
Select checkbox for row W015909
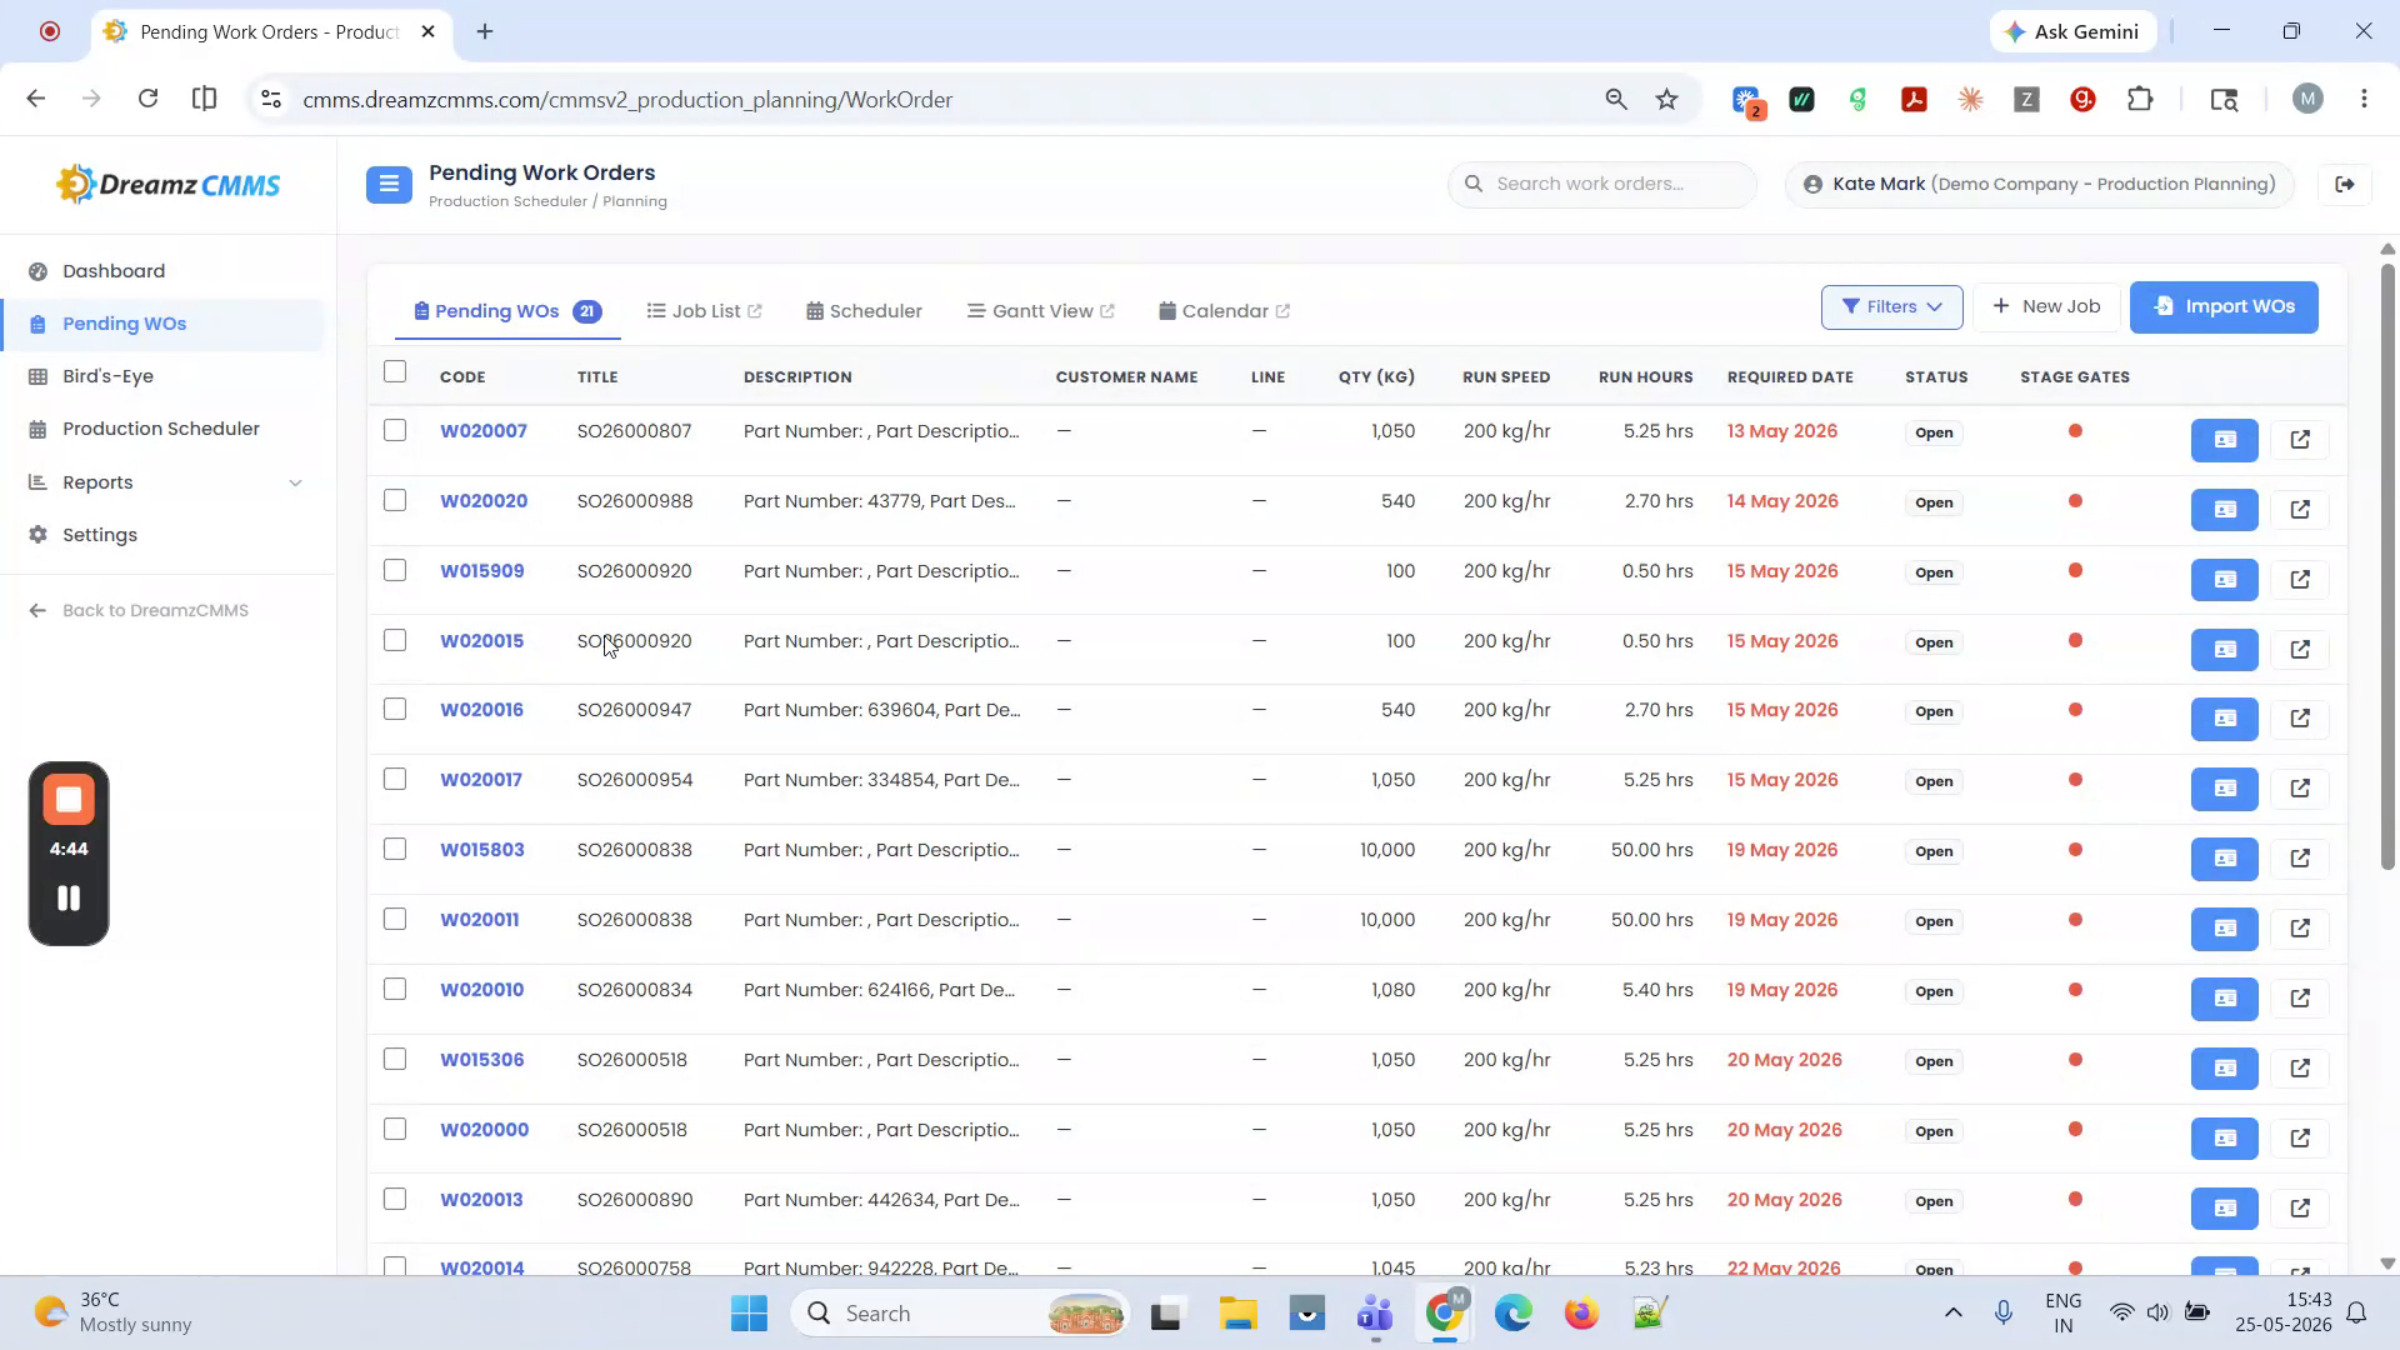coord(395,570)
